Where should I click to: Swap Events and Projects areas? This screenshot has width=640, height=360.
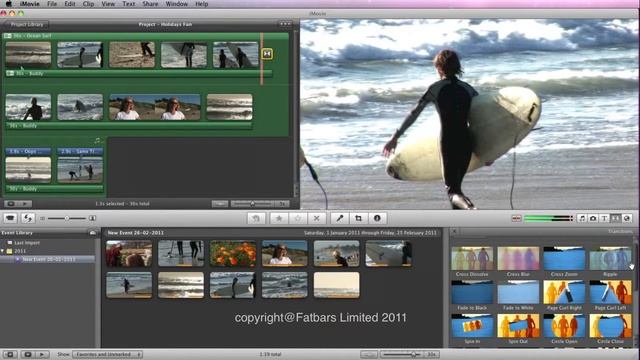tap(28, 218)
